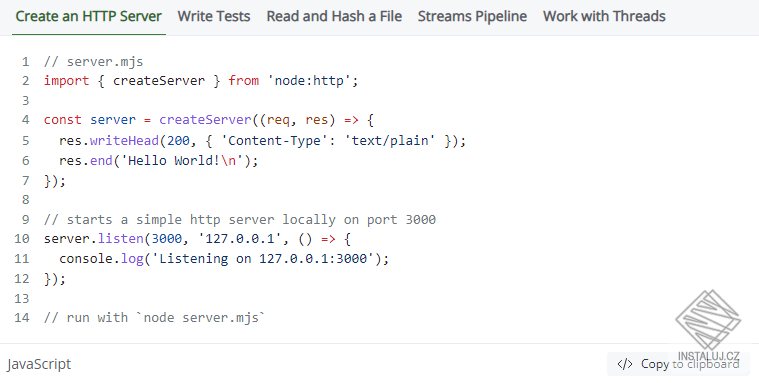Click the code brackets icon beside Copy
Image resolution: width=759 pixels, height=383 pixels.
point(625,364)
